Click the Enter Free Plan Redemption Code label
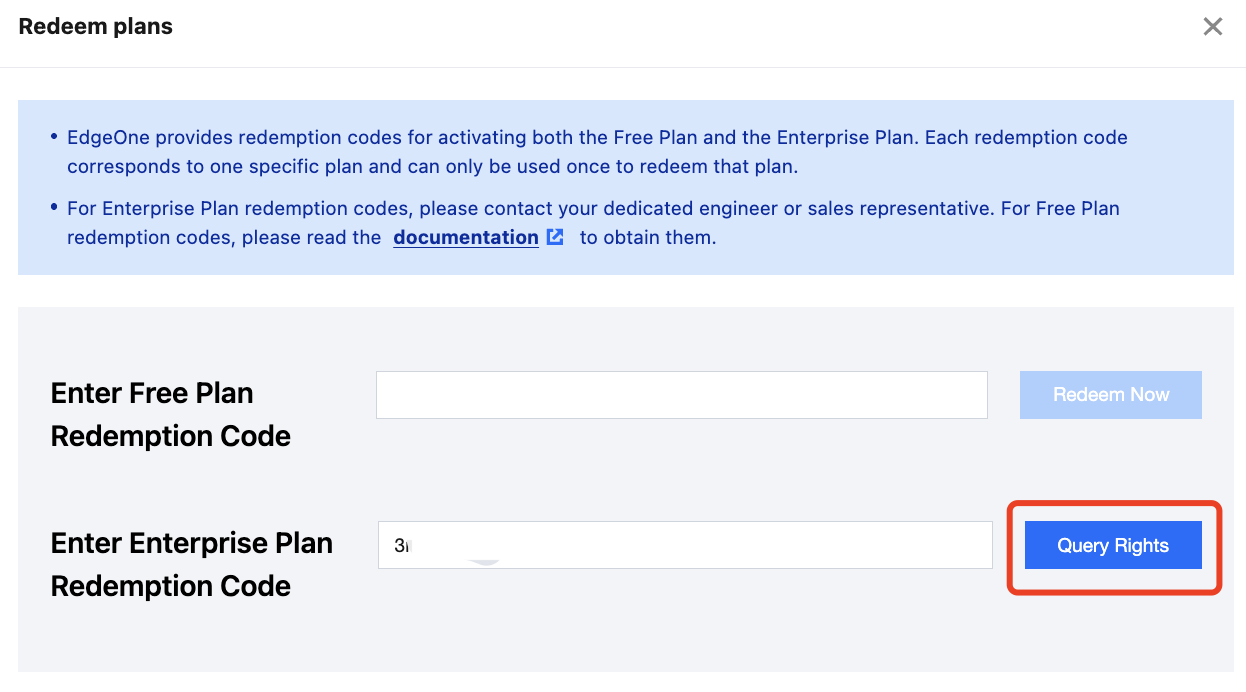This screenshot has width=1246, height=692. (170, 414)
